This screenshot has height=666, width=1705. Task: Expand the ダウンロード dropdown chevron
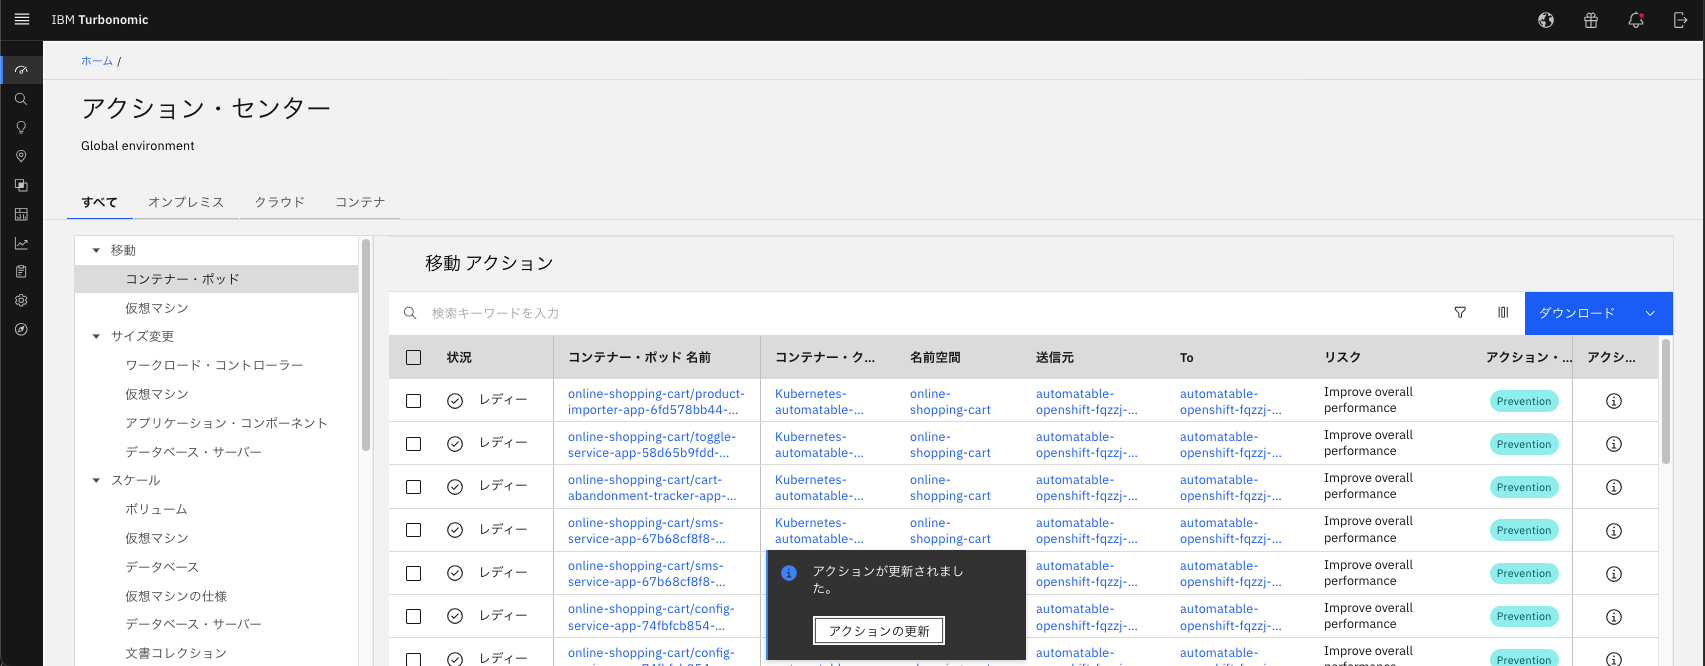click(x=1650, y=313)
